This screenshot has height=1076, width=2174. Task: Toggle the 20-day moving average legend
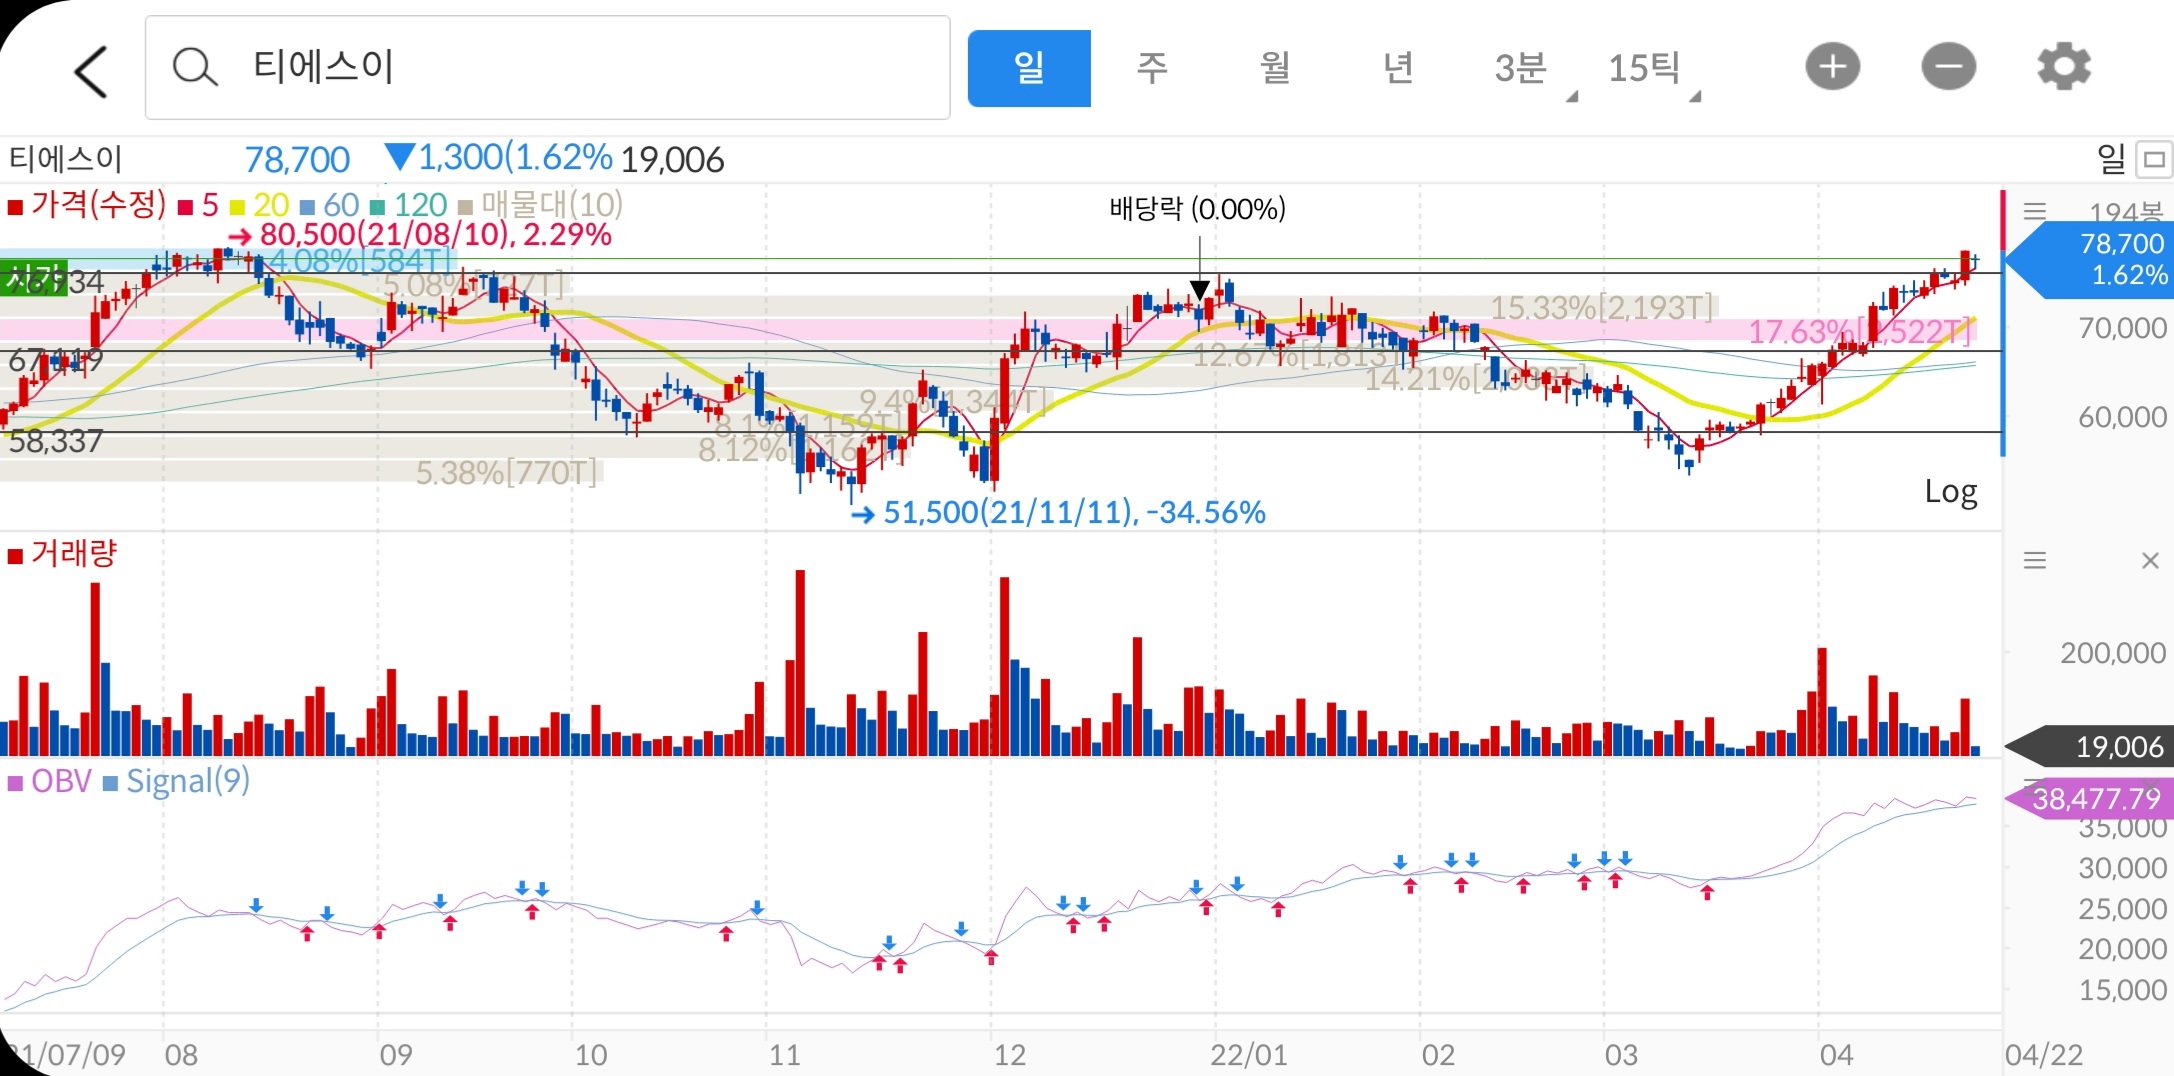click(260, 206)
